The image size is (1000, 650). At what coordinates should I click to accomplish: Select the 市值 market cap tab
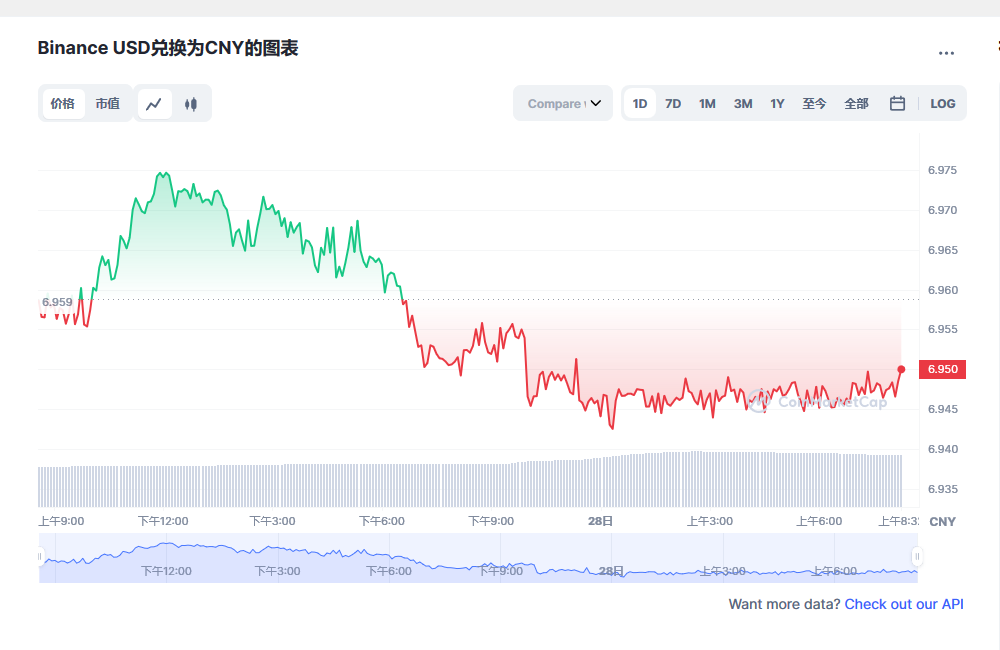(x=108, y=104)
